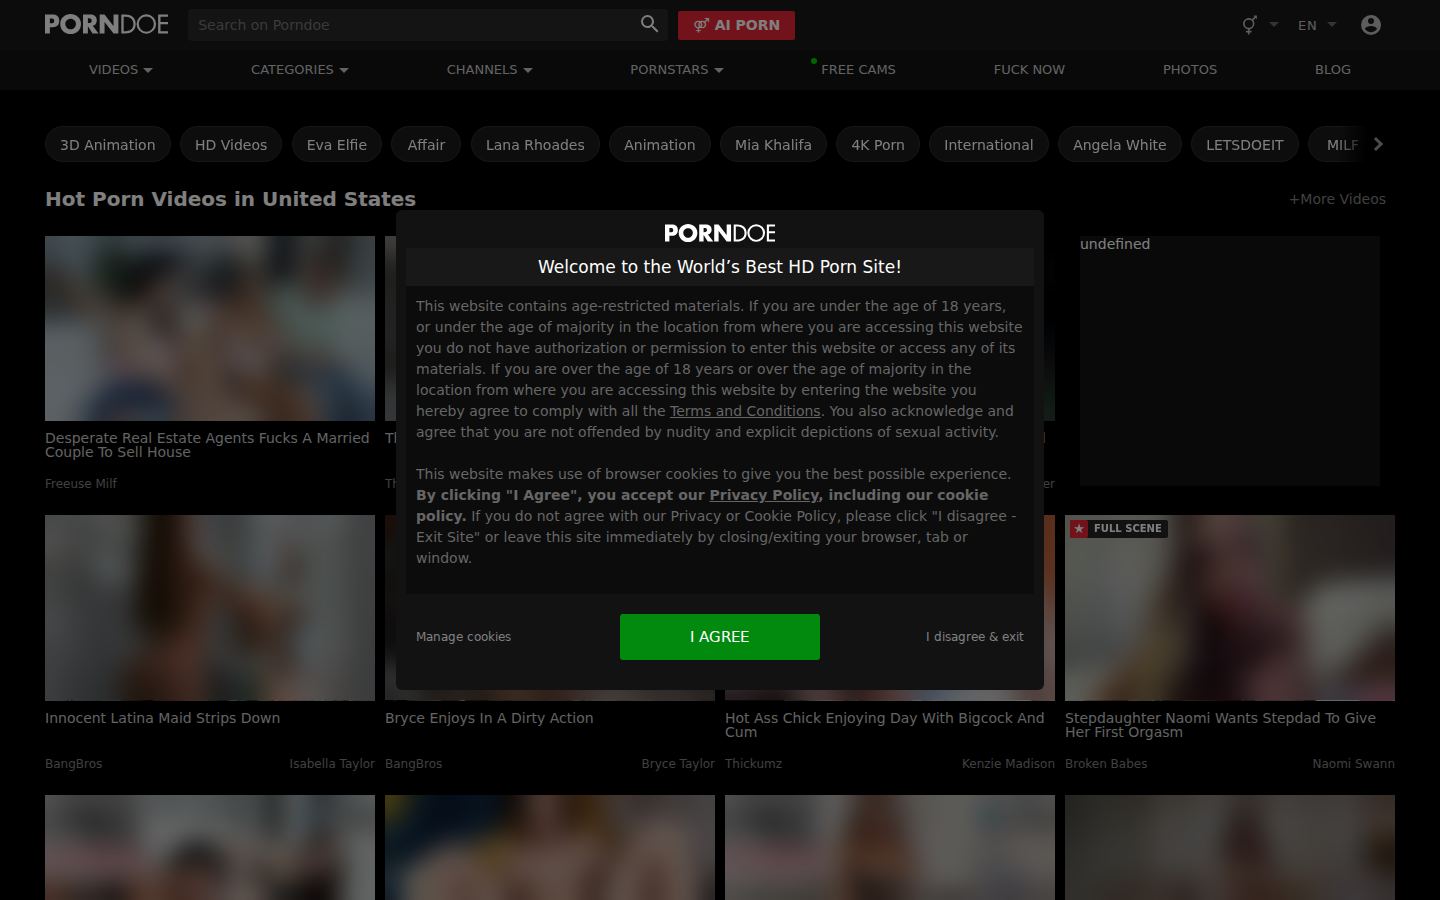This screenshot has height=900, width=1440.
Task: Expand the VIDEOS menu dropdown
Action: coord(121,69)
